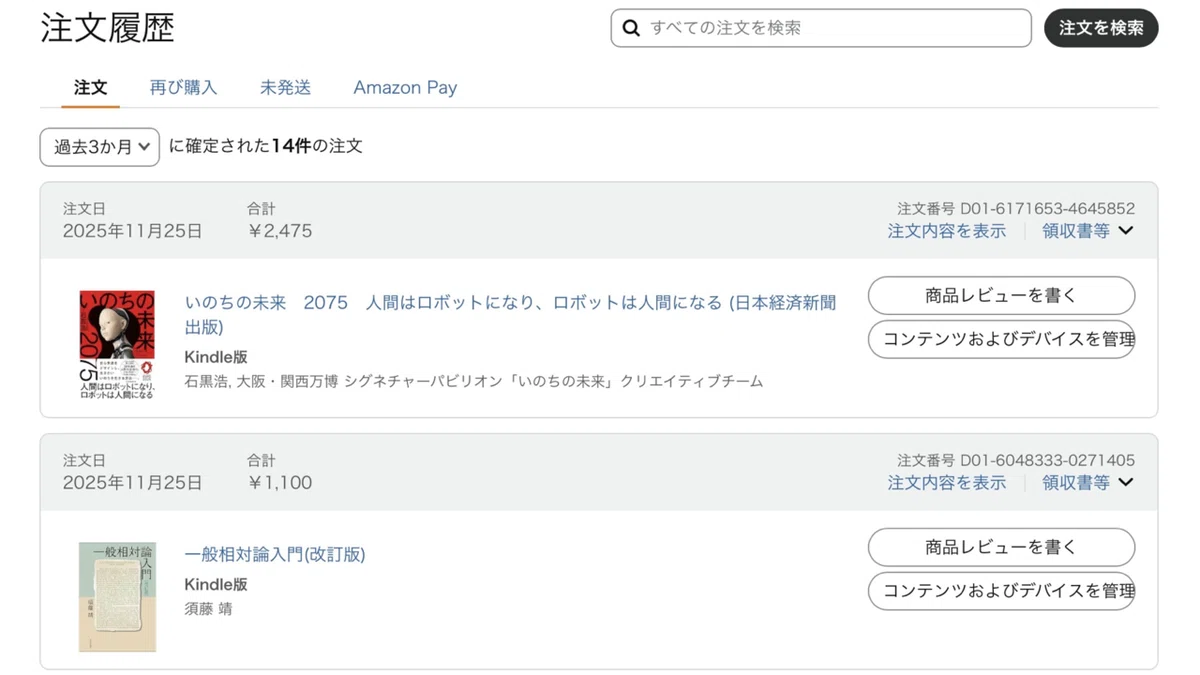1200x675 pixels.
Task: Open the いのちの未来 2075 book cover thumbnail
Action: (117, 346)
